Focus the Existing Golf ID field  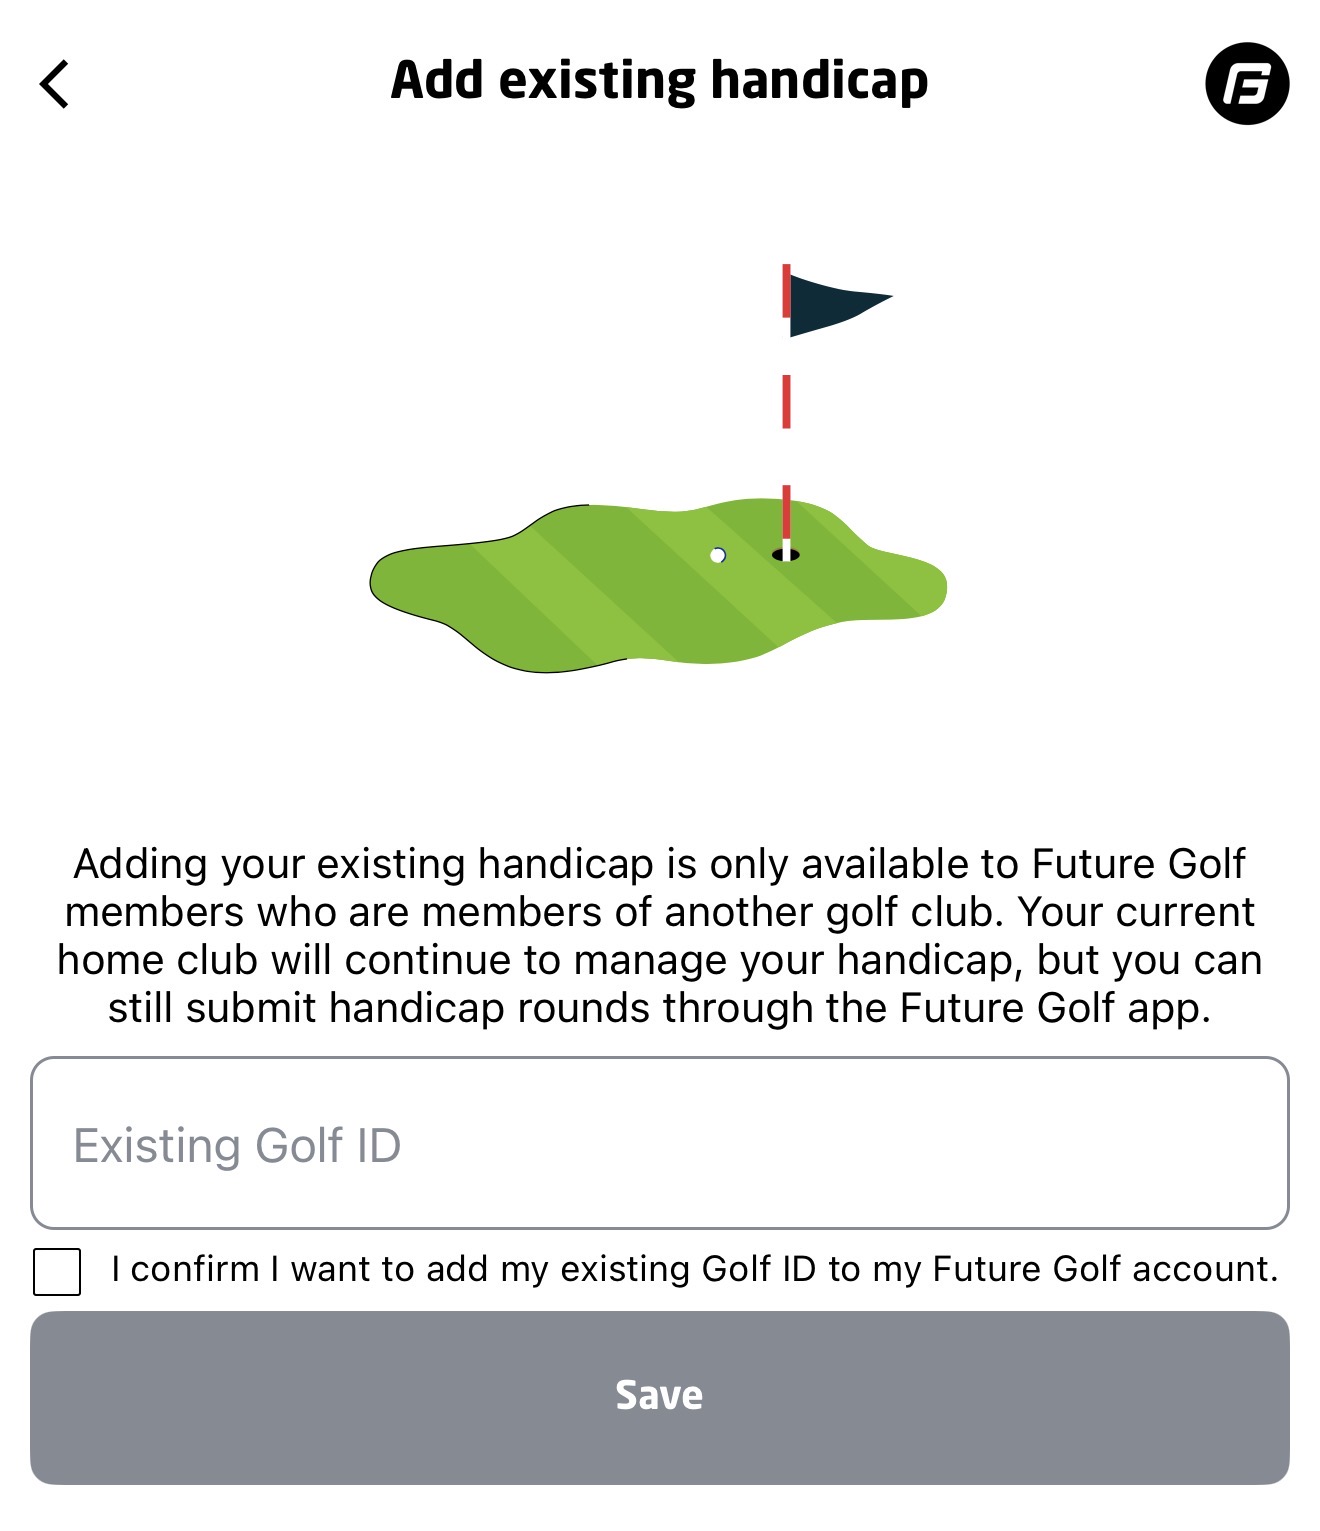pos(660,1143)
